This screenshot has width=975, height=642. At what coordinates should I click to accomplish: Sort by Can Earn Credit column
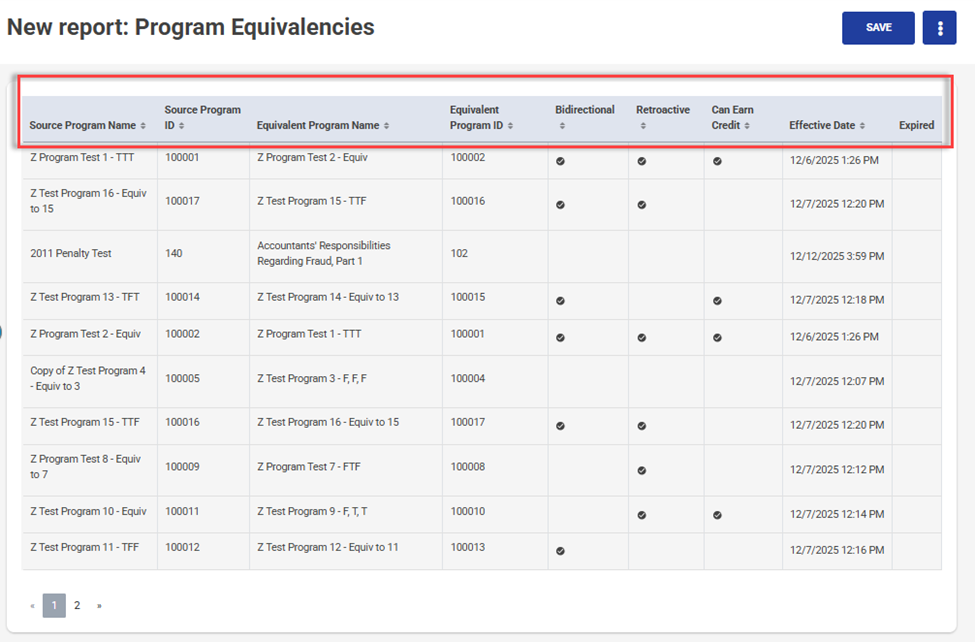pyautogui.click(x=732, y=118)
